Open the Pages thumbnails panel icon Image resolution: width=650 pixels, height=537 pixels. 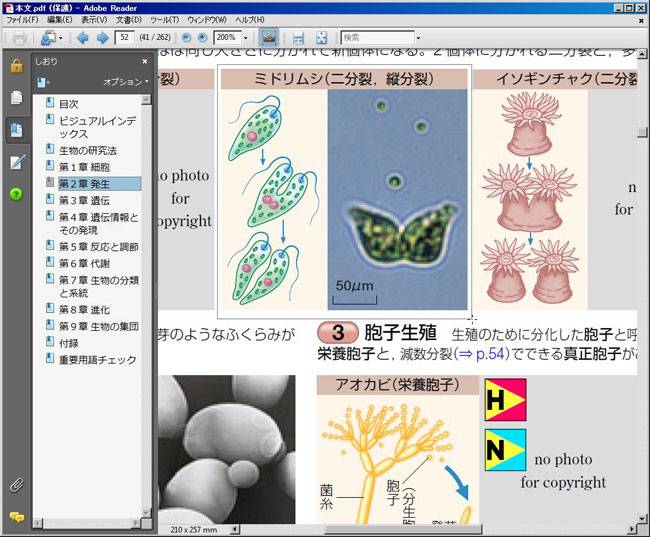16,97
